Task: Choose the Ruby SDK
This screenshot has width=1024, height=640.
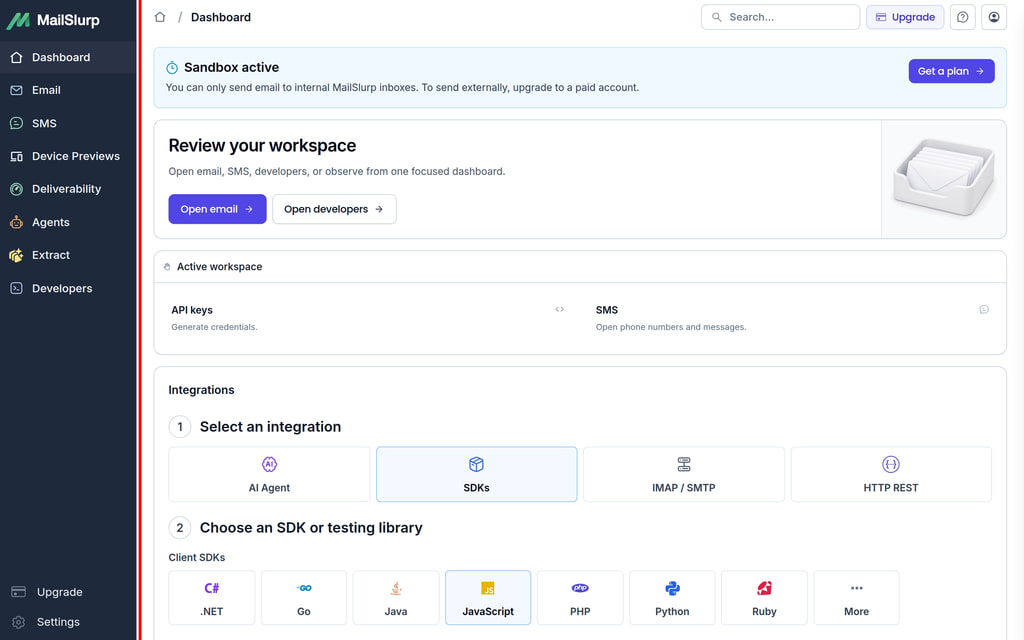Action: tap(764, 598)
